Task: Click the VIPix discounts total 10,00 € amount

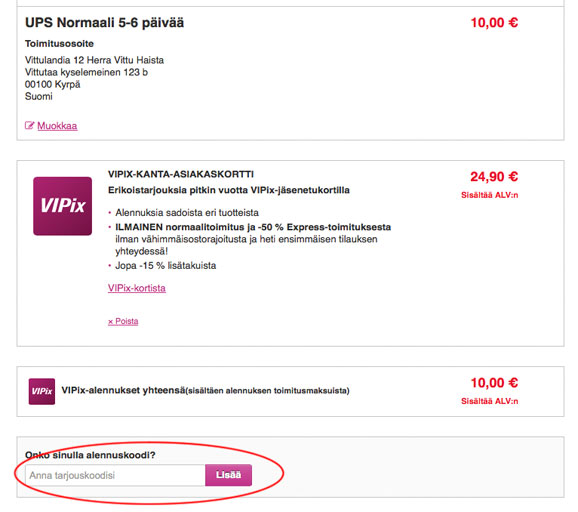Action: 494,383
